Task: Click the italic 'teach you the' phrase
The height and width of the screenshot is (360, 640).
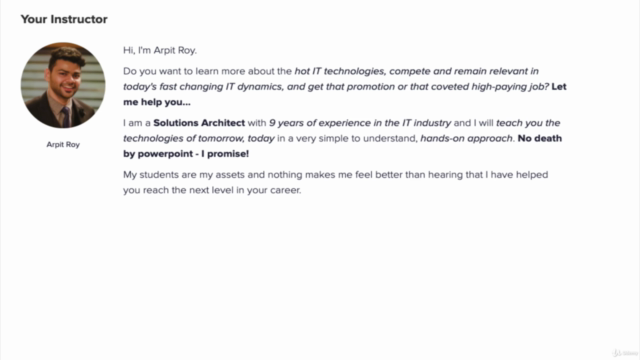Action: pos(528,123)
